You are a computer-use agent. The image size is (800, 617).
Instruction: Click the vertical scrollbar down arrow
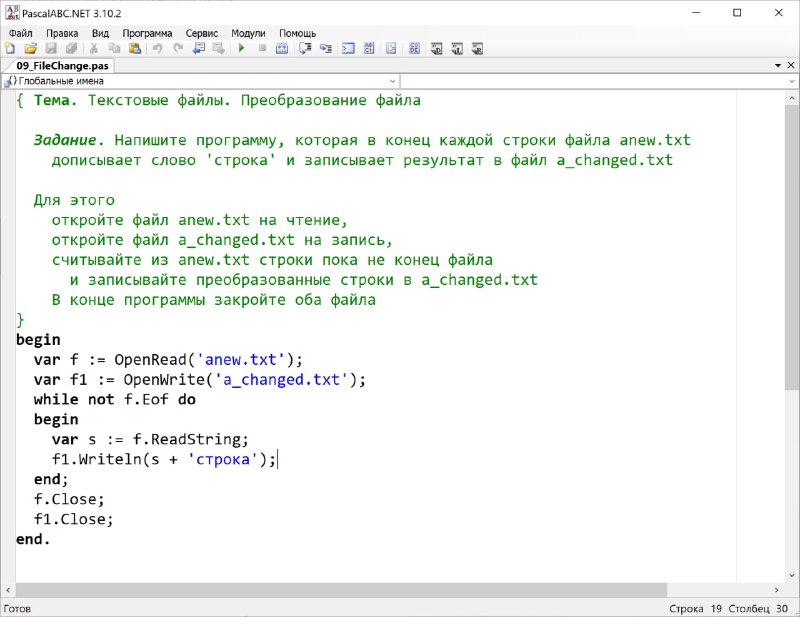792,576
